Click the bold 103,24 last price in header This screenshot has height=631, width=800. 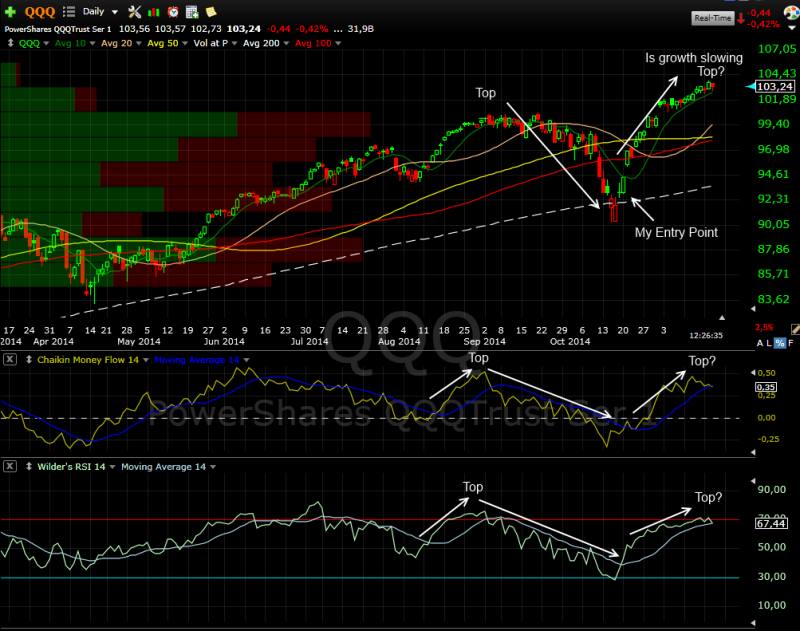pyautogui.click(x=244, y=29)
